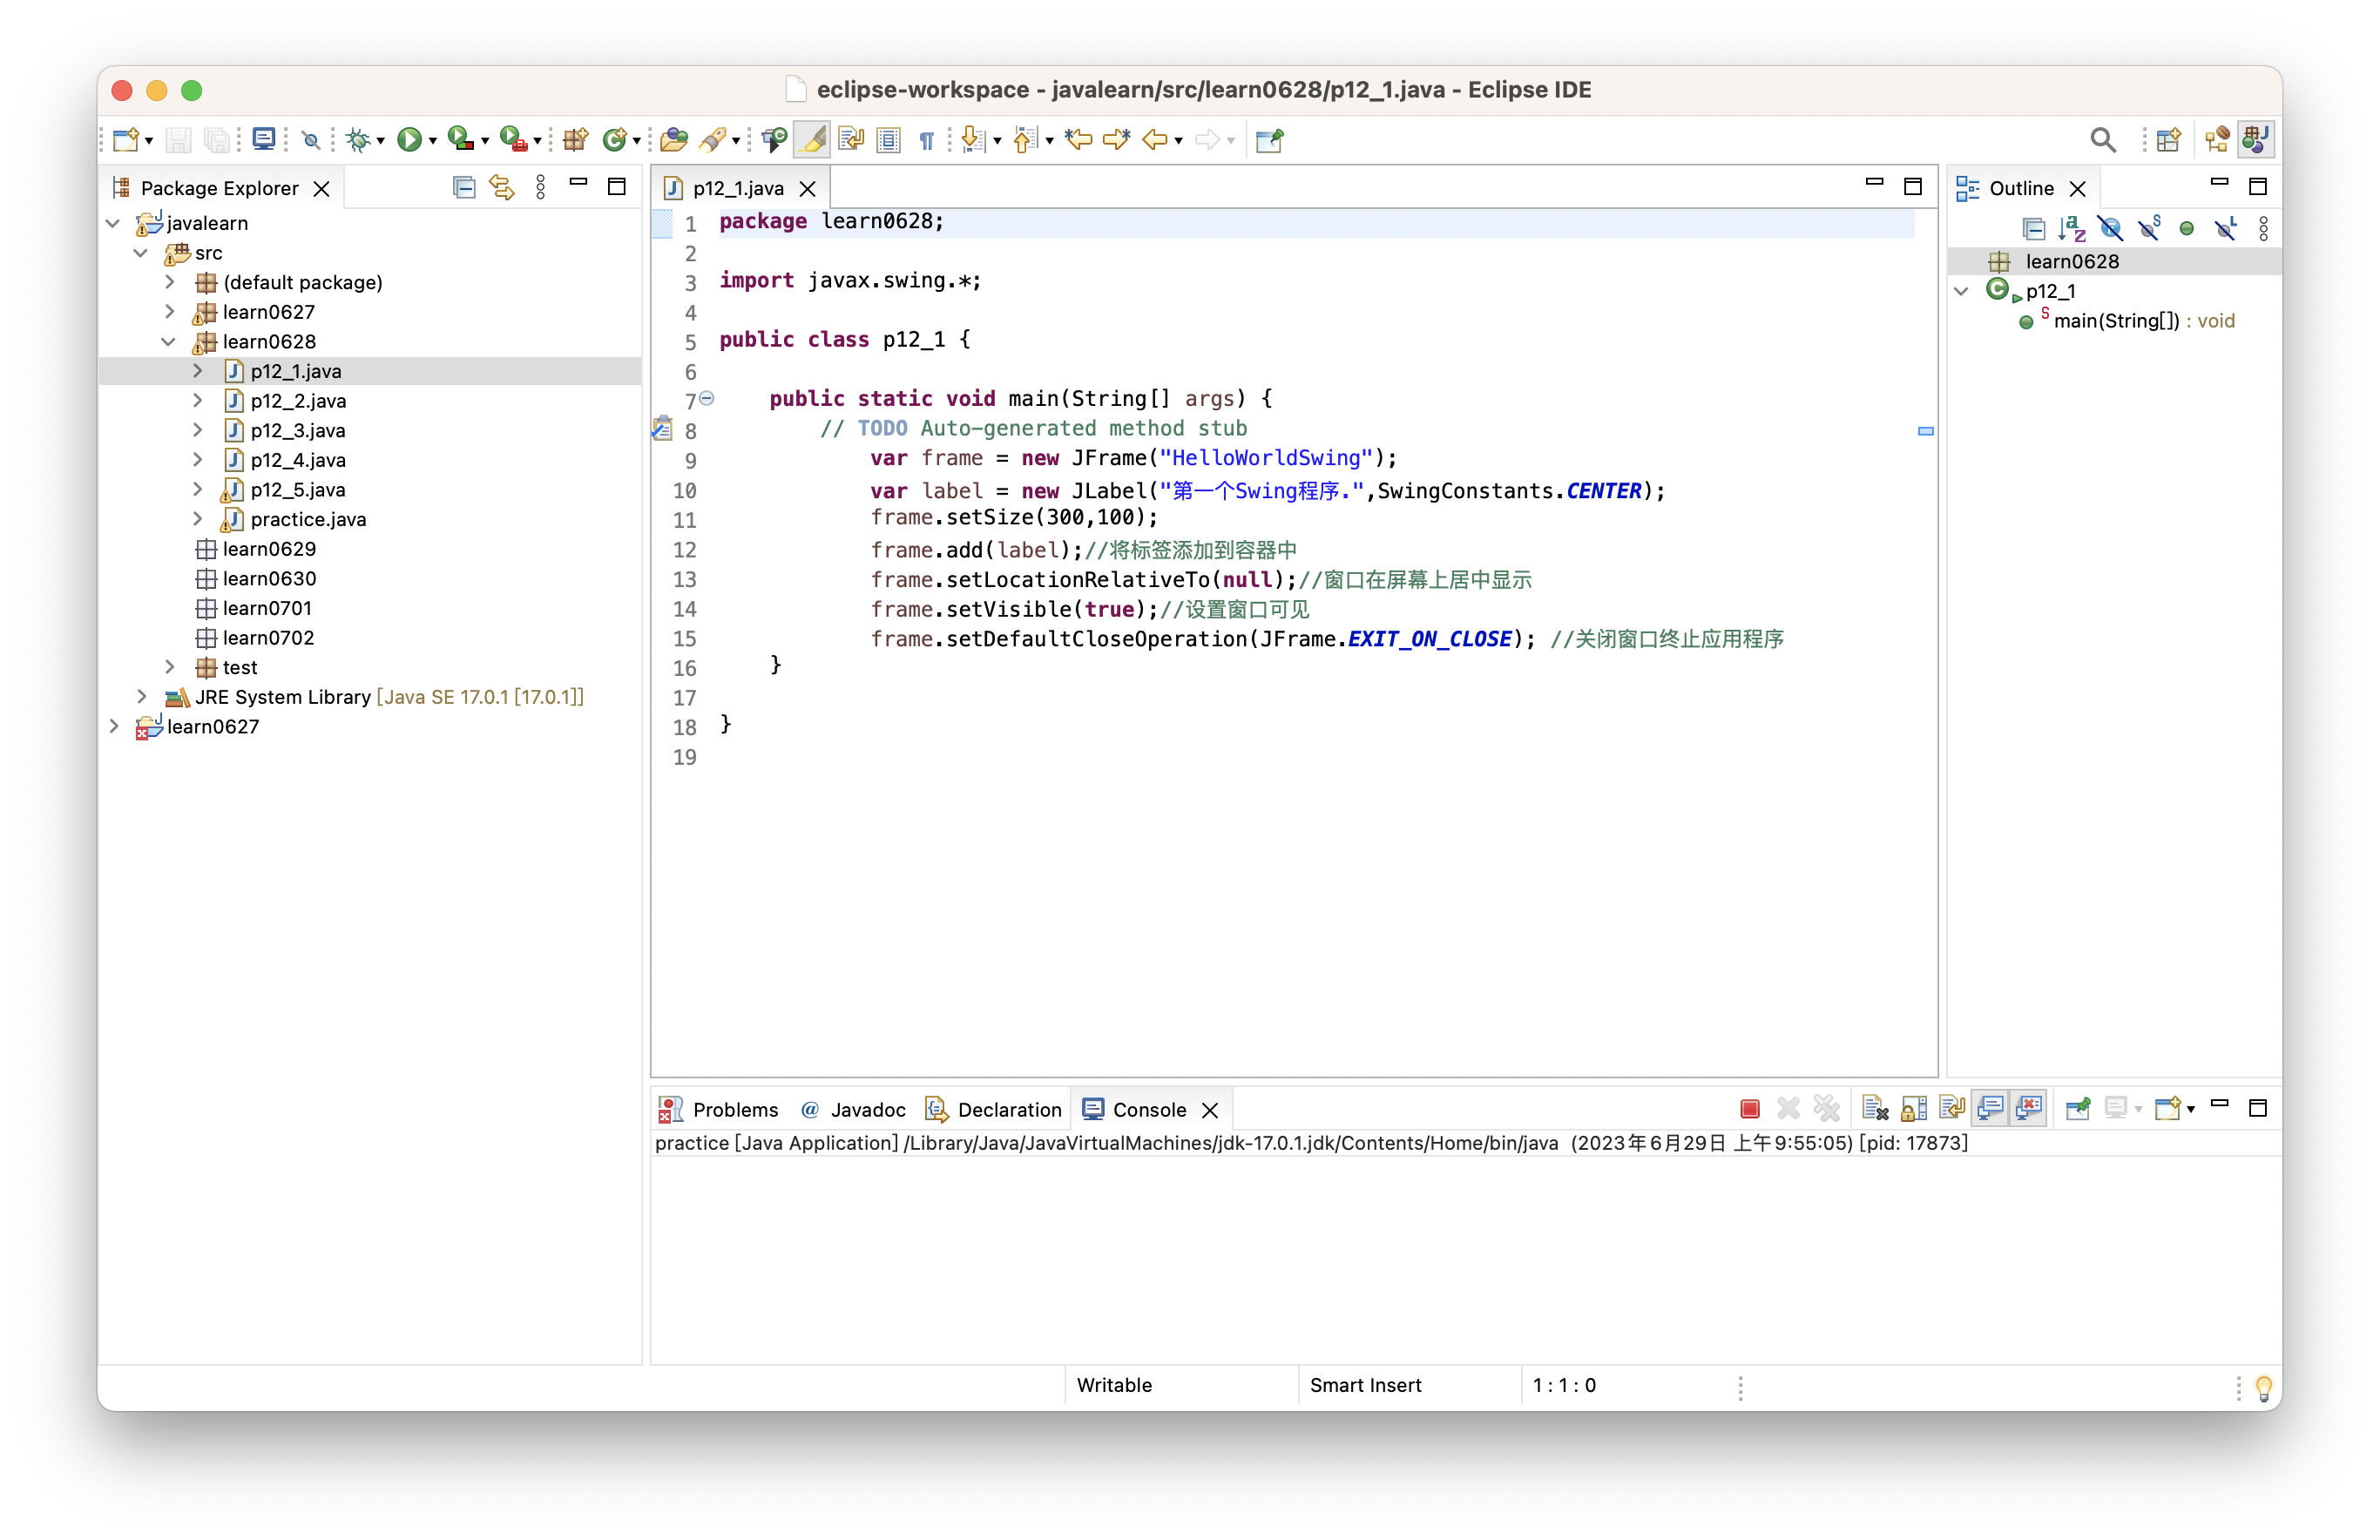
Task: Open the Debug dropdown arrow
Action: 381,142
